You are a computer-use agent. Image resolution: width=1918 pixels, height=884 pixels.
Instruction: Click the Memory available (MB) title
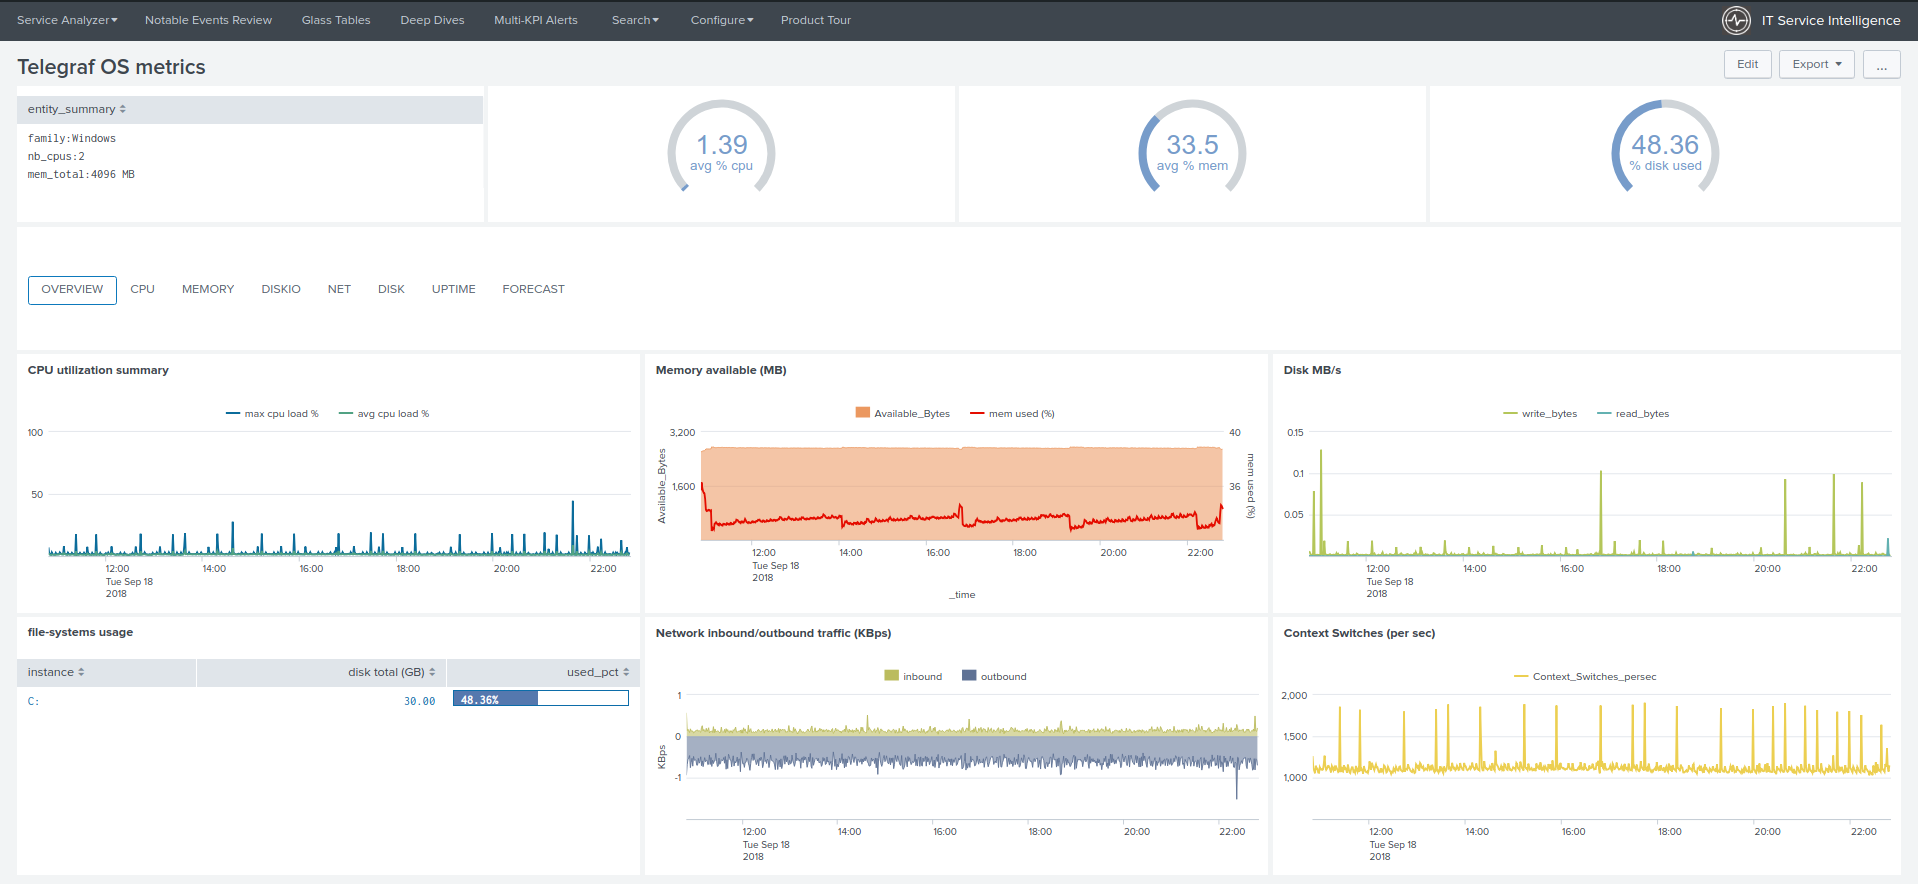click(x=721, y=370)
